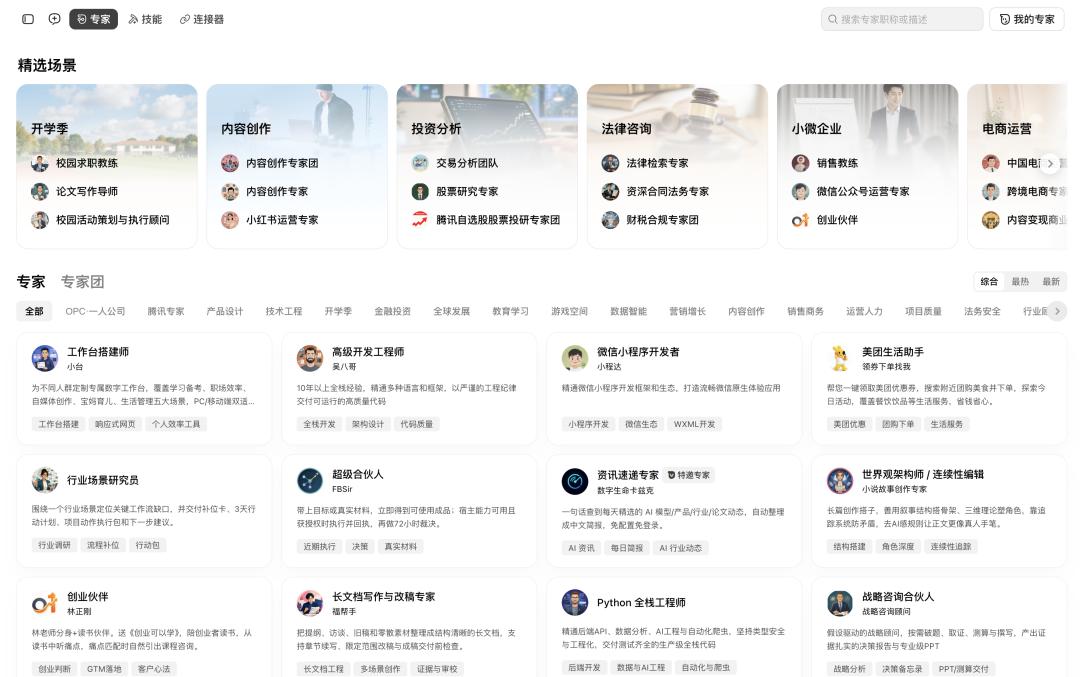Open 内容创作专家 in 内容创作 card
1080x677 pixels.
point(277,191)
